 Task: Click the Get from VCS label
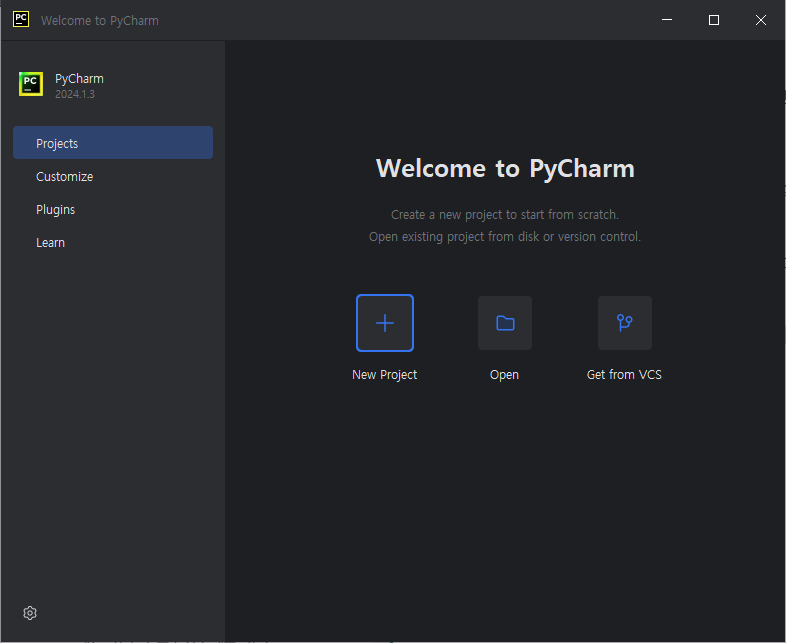624,375
